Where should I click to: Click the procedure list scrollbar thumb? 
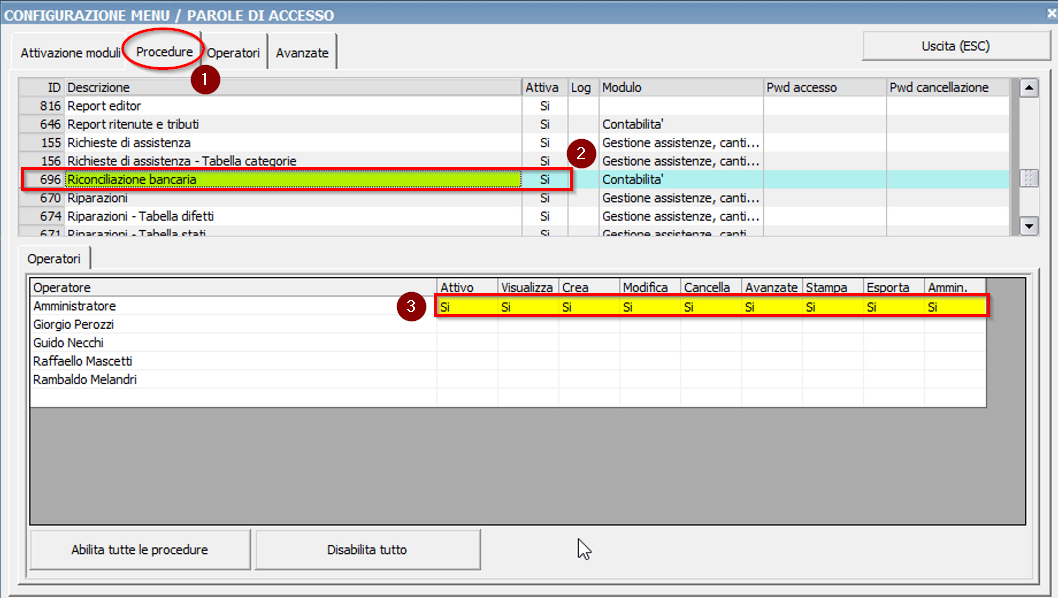(1028, 179)
